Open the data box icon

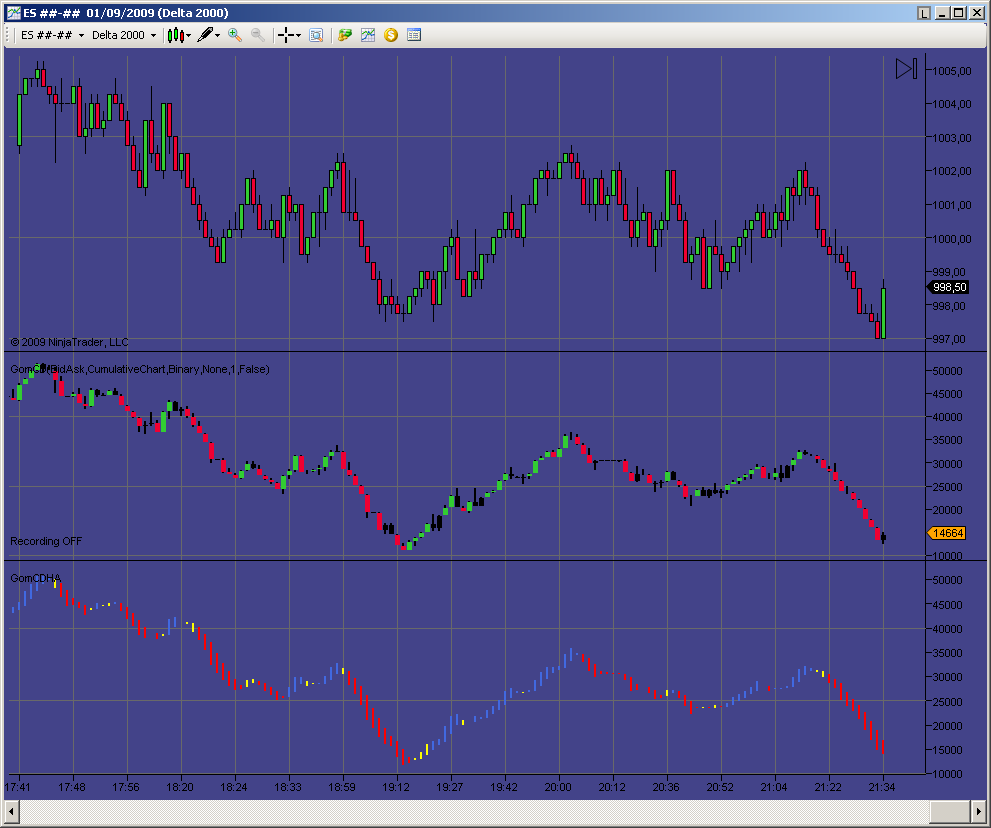point(316,35)
